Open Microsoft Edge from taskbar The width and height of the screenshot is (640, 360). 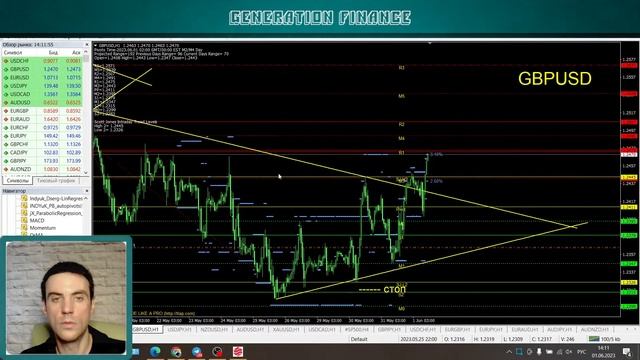[155, 351]
